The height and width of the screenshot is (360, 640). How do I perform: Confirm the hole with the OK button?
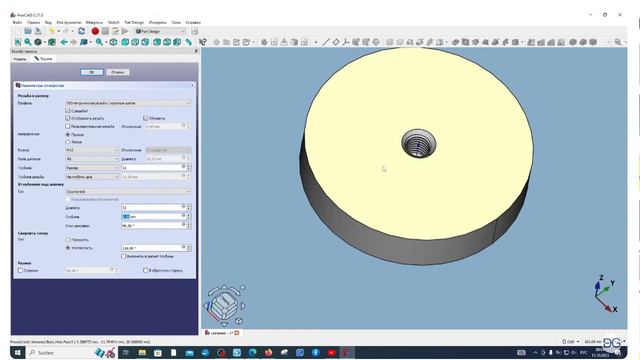click(91, 72)
